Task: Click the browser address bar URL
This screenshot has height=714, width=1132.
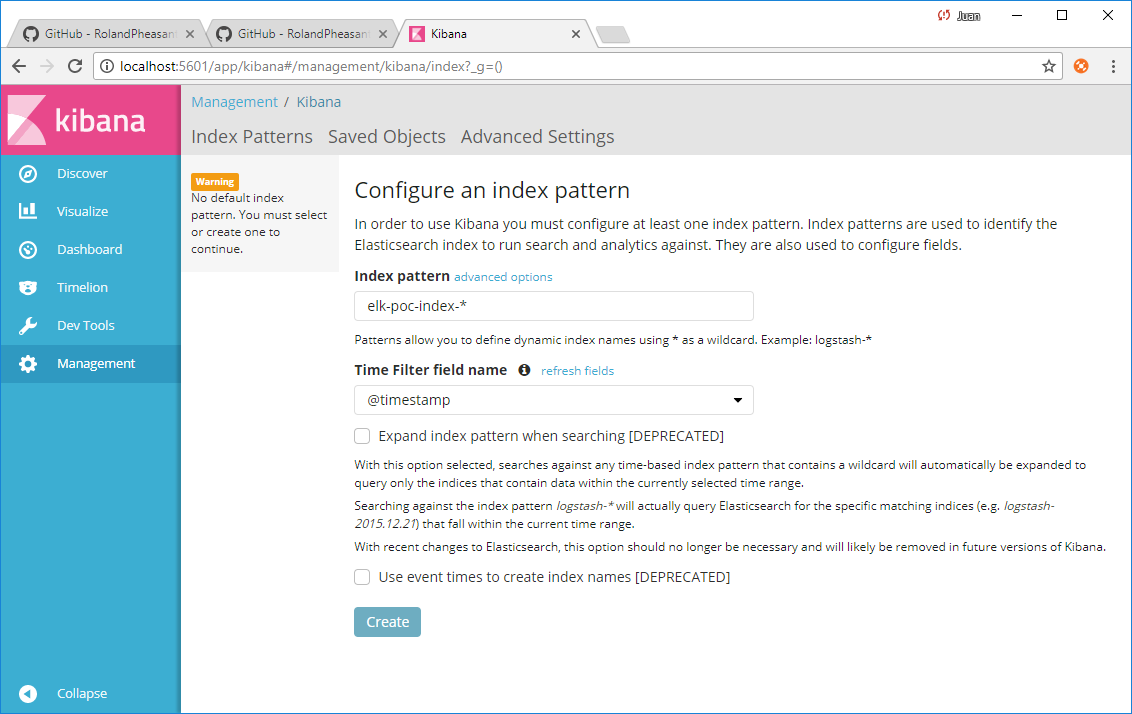Action: 311,66
